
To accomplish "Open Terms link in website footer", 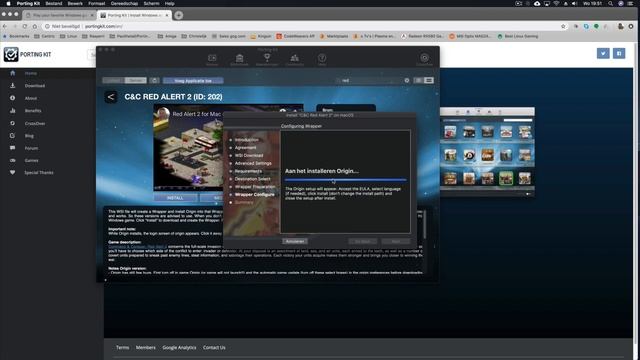I will pyautogui.click(x=122, y=347).
